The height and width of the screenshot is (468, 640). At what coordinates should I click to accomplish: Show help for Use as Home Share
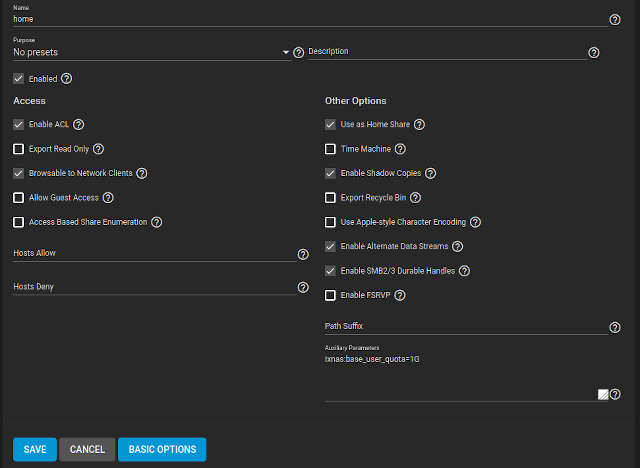[419, 124]
